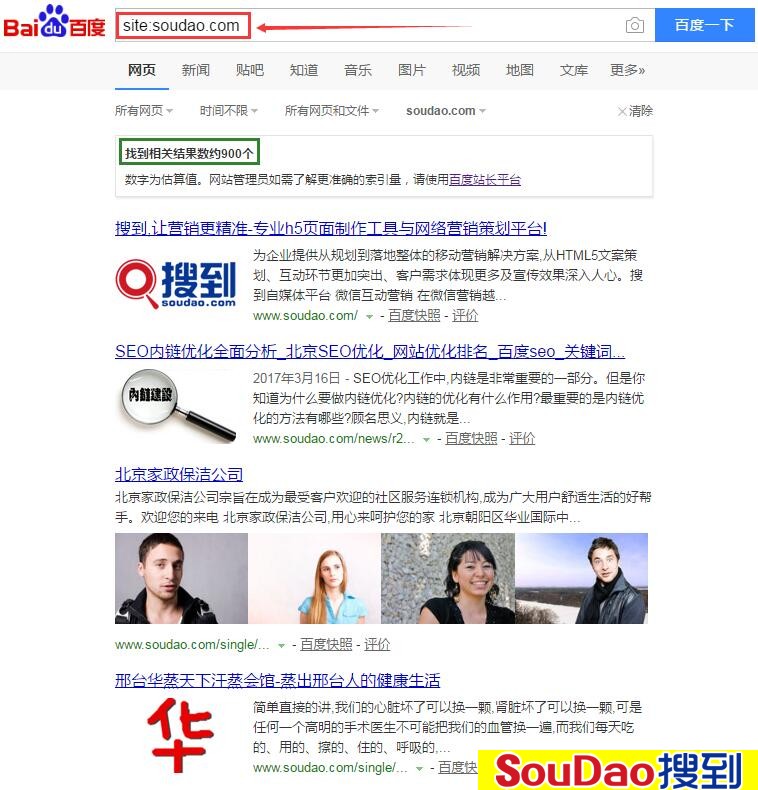Switch to the 新闻 tab
The image size is (758, 790).
pos(196,70)
